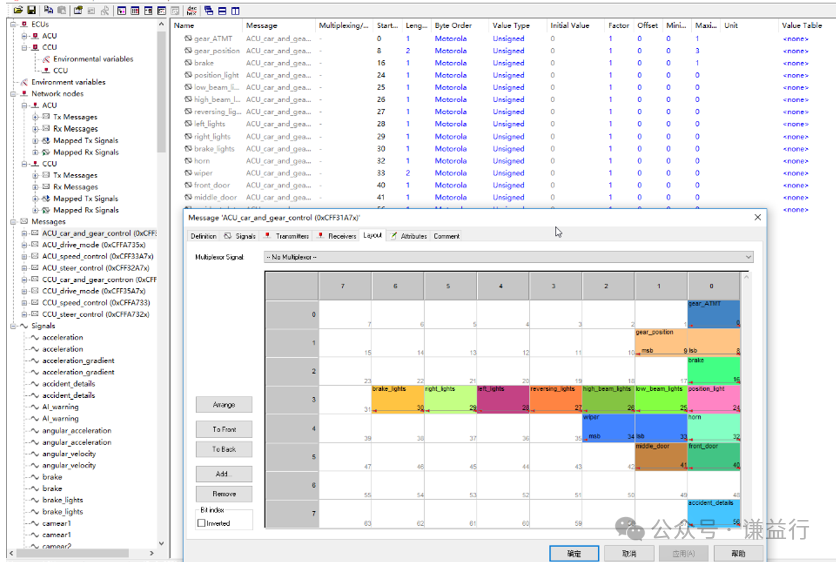Click the signal icon beside gear_ATMT row
836x562 pixels.
tap(188, 38)
